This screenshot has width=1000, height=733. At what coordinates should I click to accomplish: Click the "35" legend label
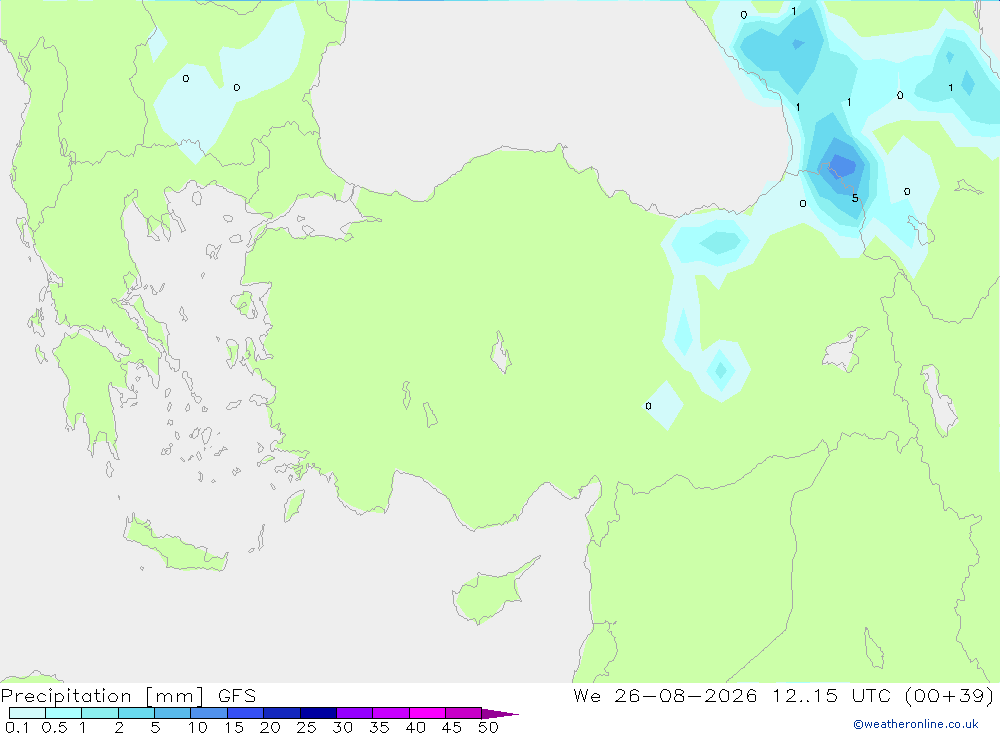(x=379, y=727)
